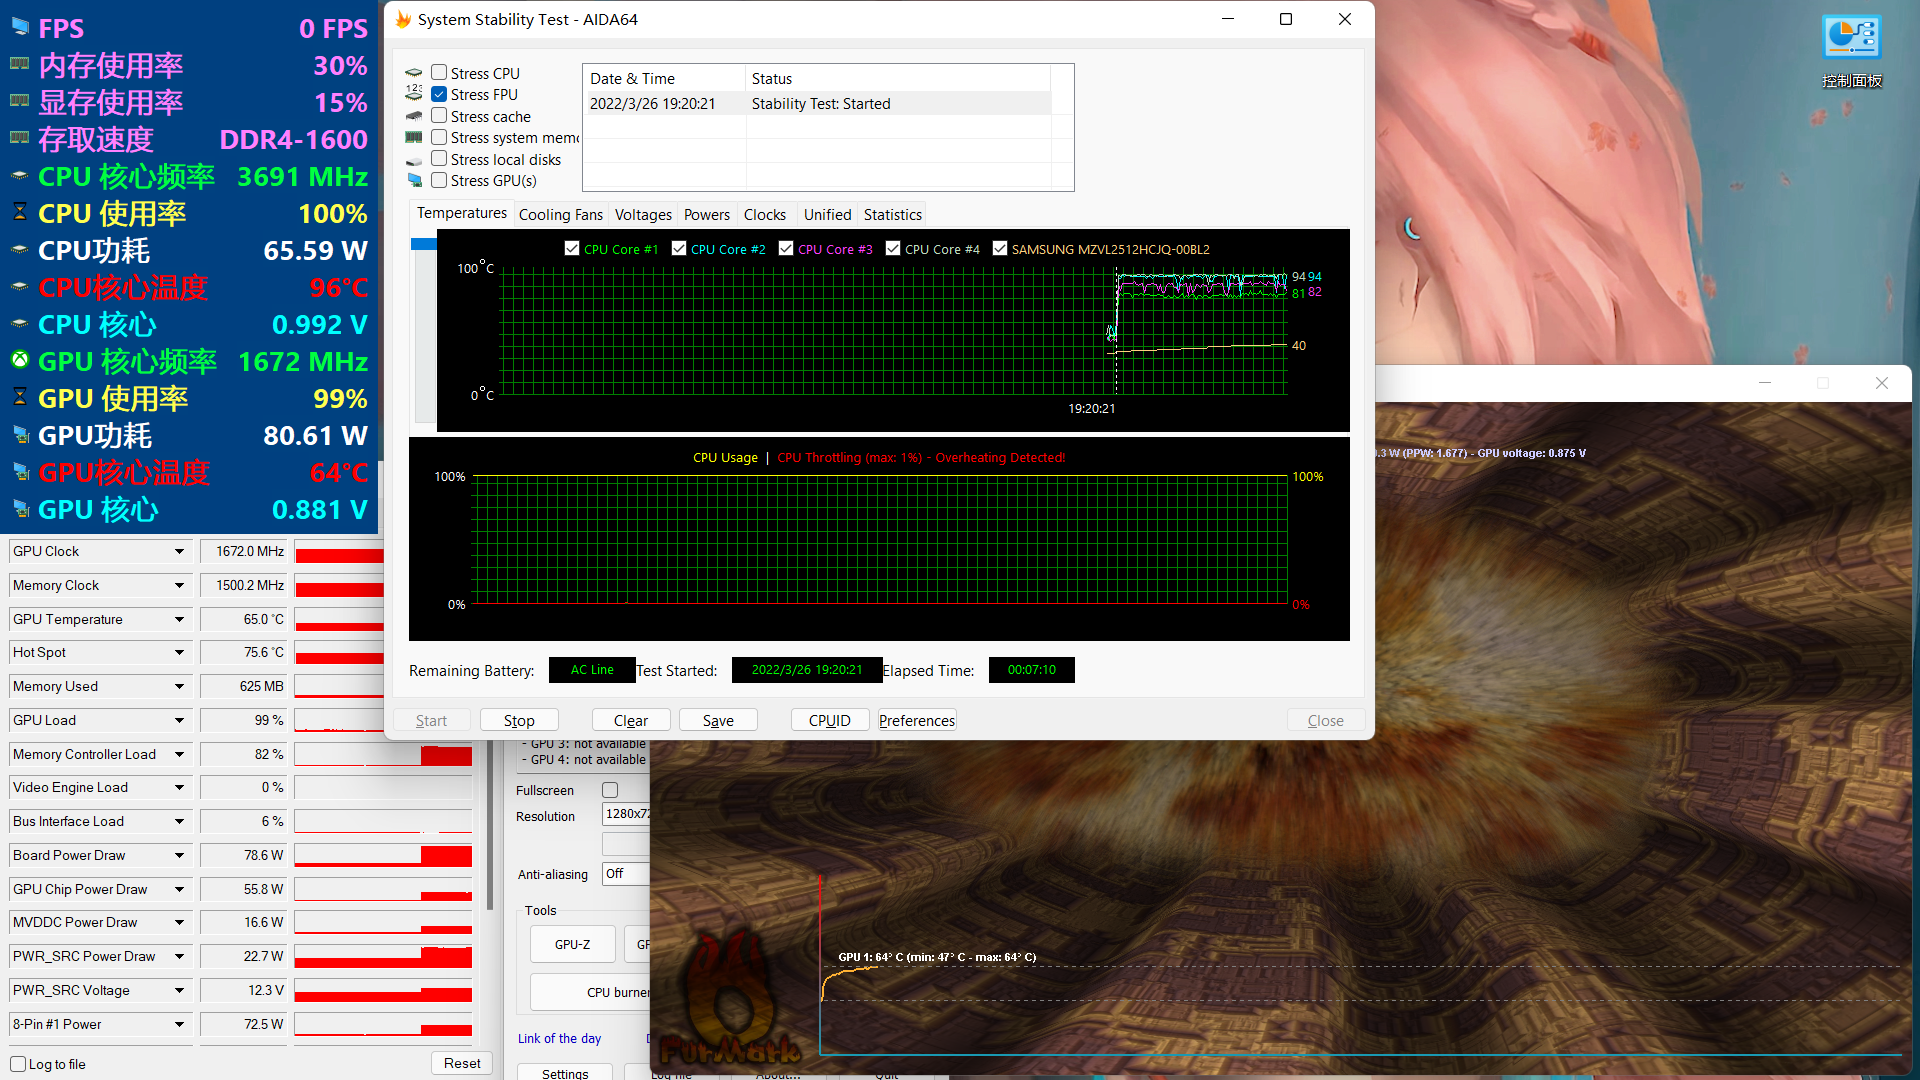Toggle CPU Core #1 graph checkbox
This screenshot has height=1080, width=1920.
click(572, 248)
